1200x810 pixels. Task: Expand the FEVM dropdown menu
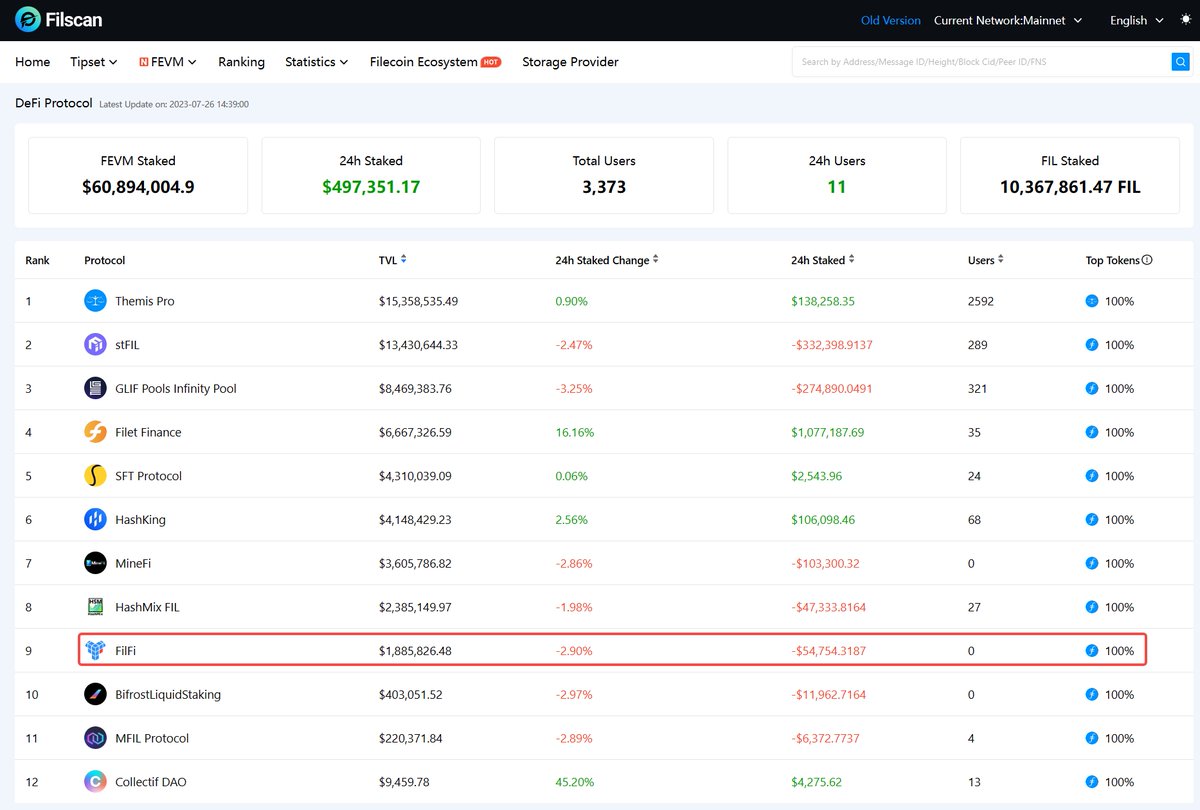tap(168, 62)
